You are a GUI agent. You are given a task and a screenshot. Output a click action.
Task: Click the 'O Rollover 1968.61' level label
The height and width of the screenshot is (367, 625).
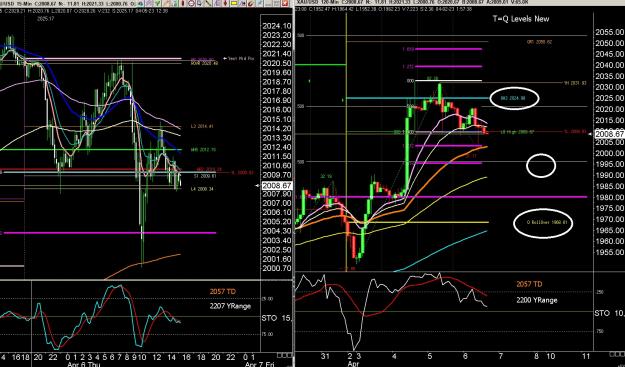[546, 222]
